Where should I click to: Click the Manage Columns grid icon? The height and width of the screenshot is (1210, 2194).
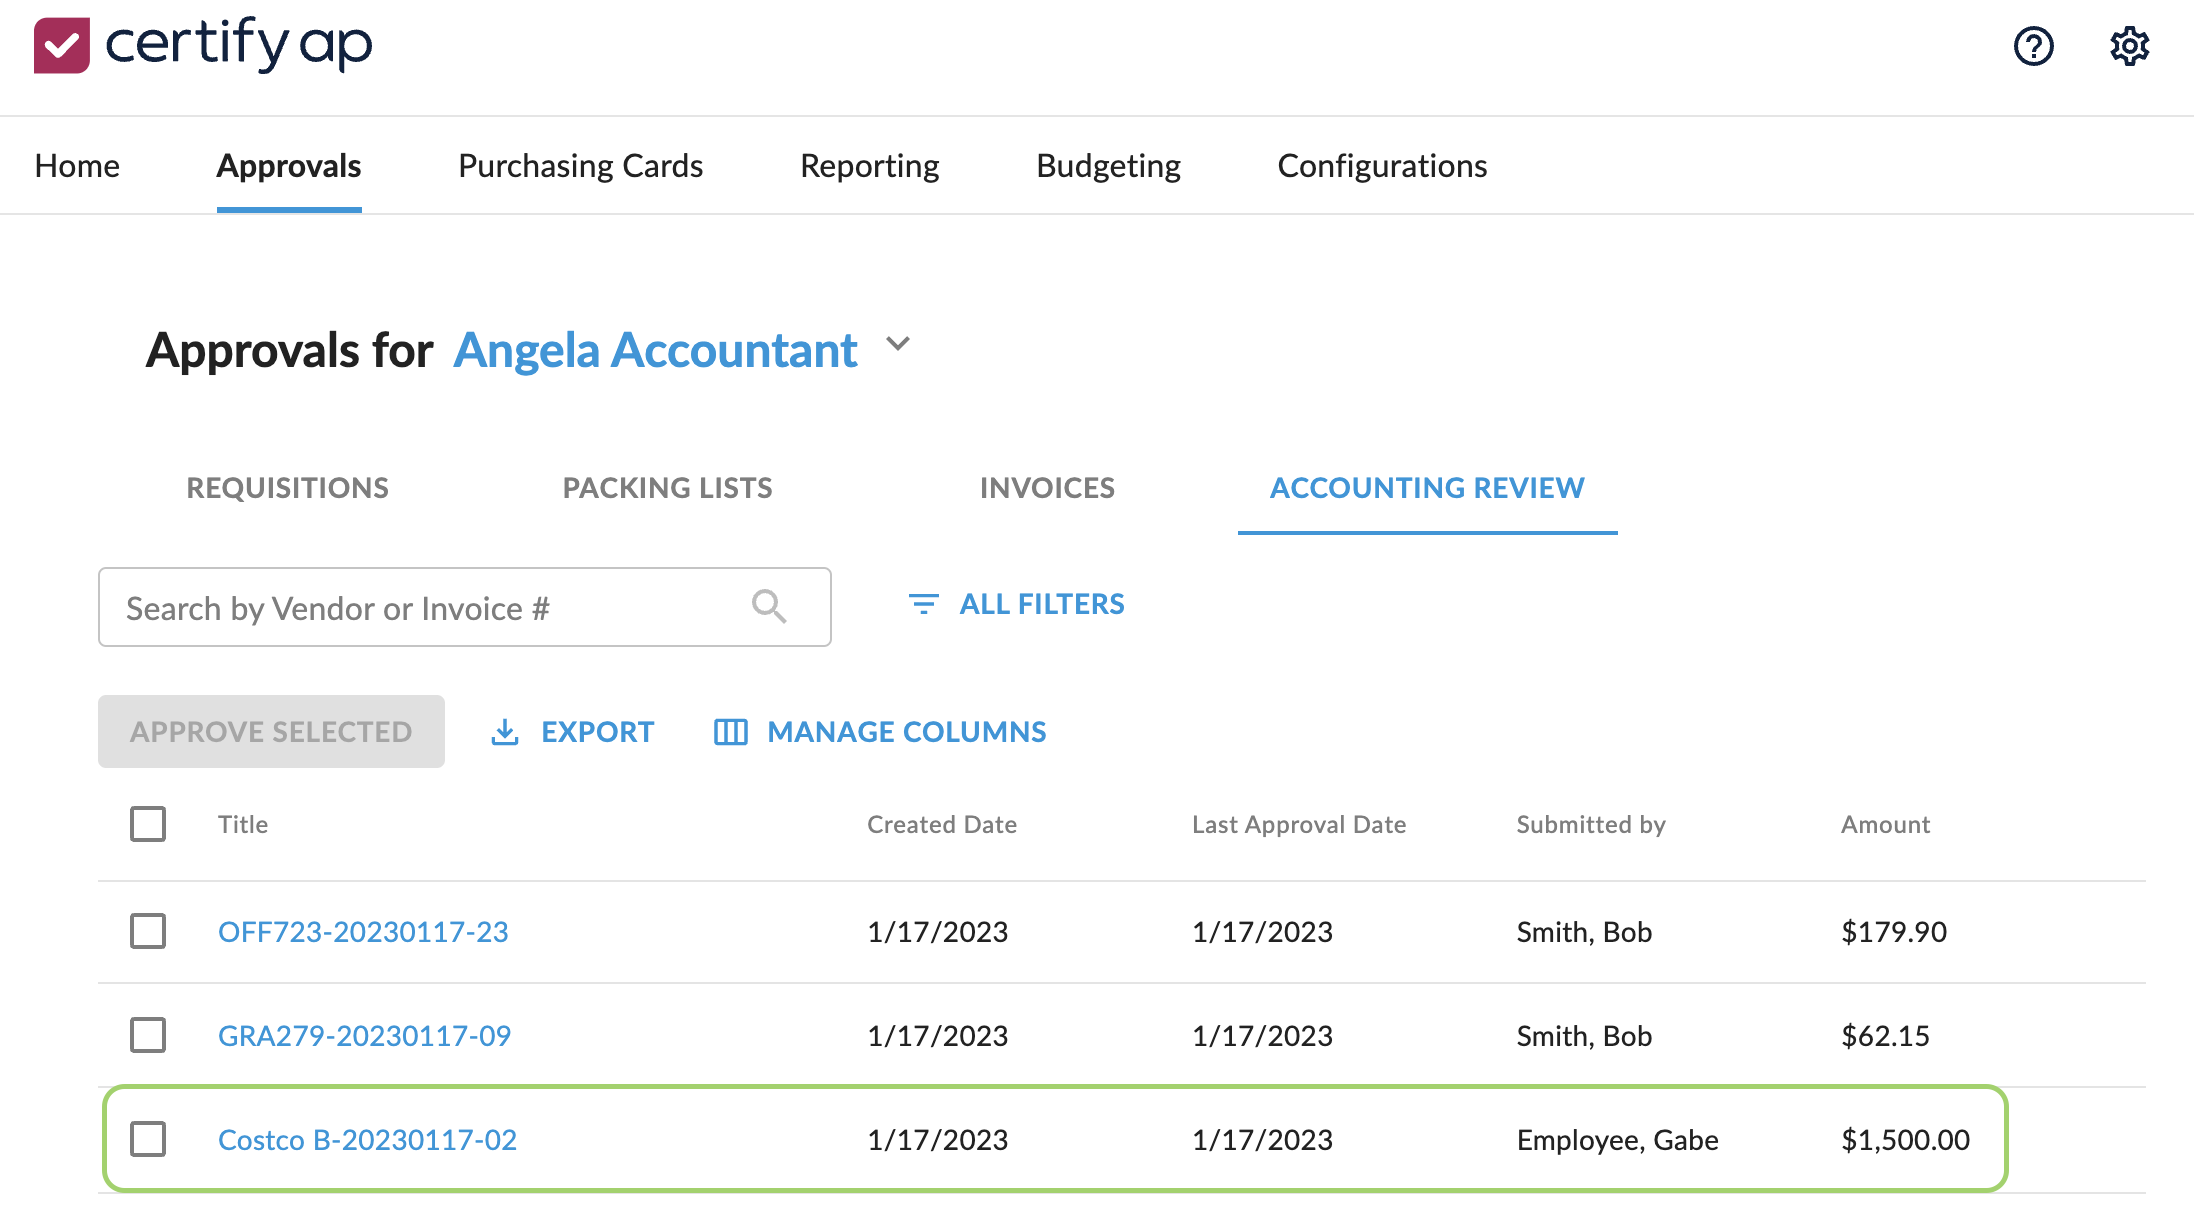731,732
